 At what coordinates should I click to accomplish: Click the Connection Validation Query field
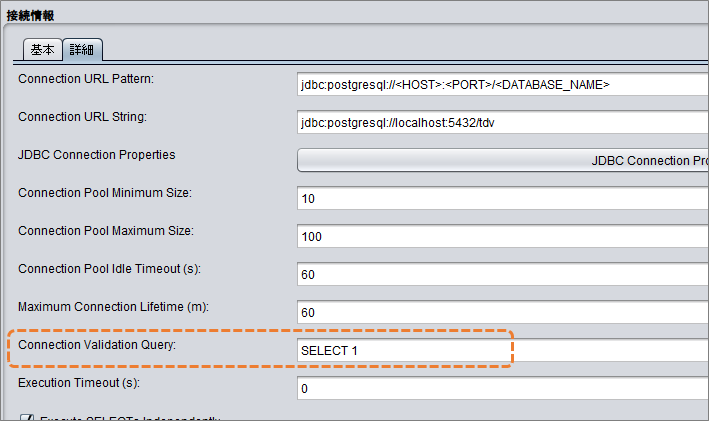(x=503, y=350)
